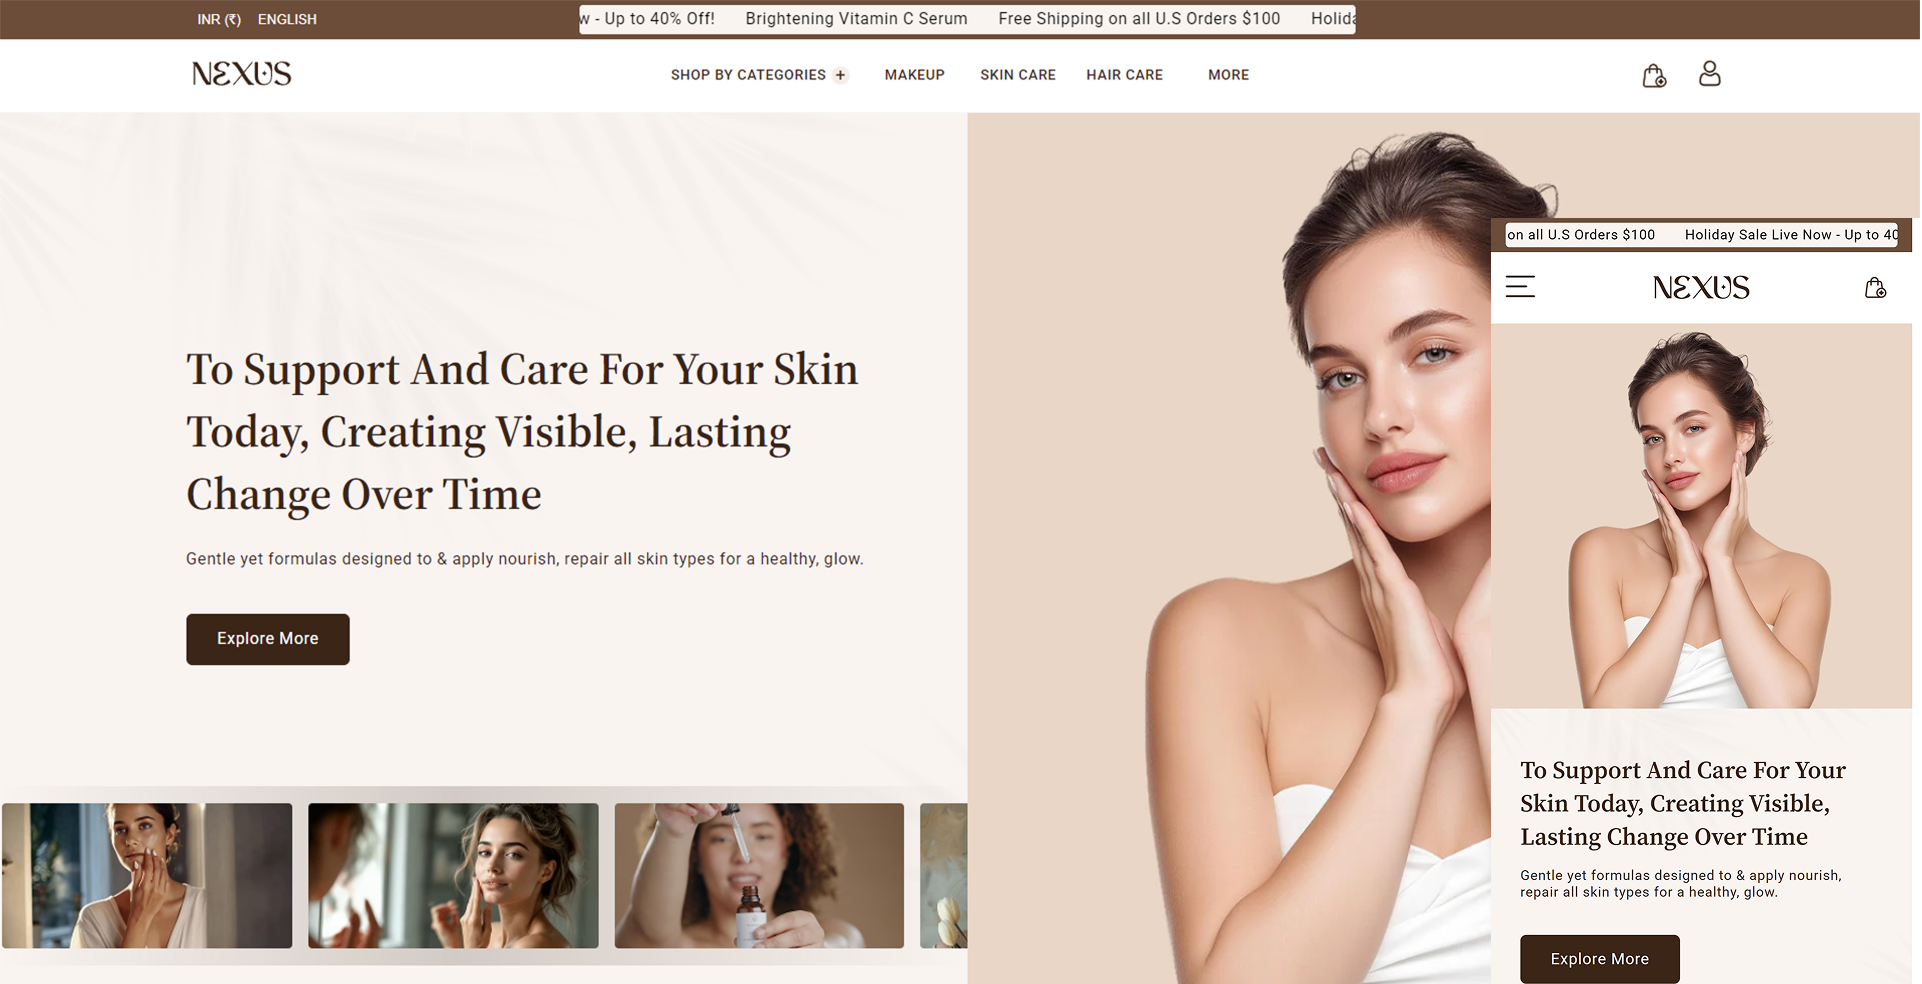Screen dimensions: 1922x984
Task: Open the shopping bag icon in desktop header
Action: [1654, 76]
